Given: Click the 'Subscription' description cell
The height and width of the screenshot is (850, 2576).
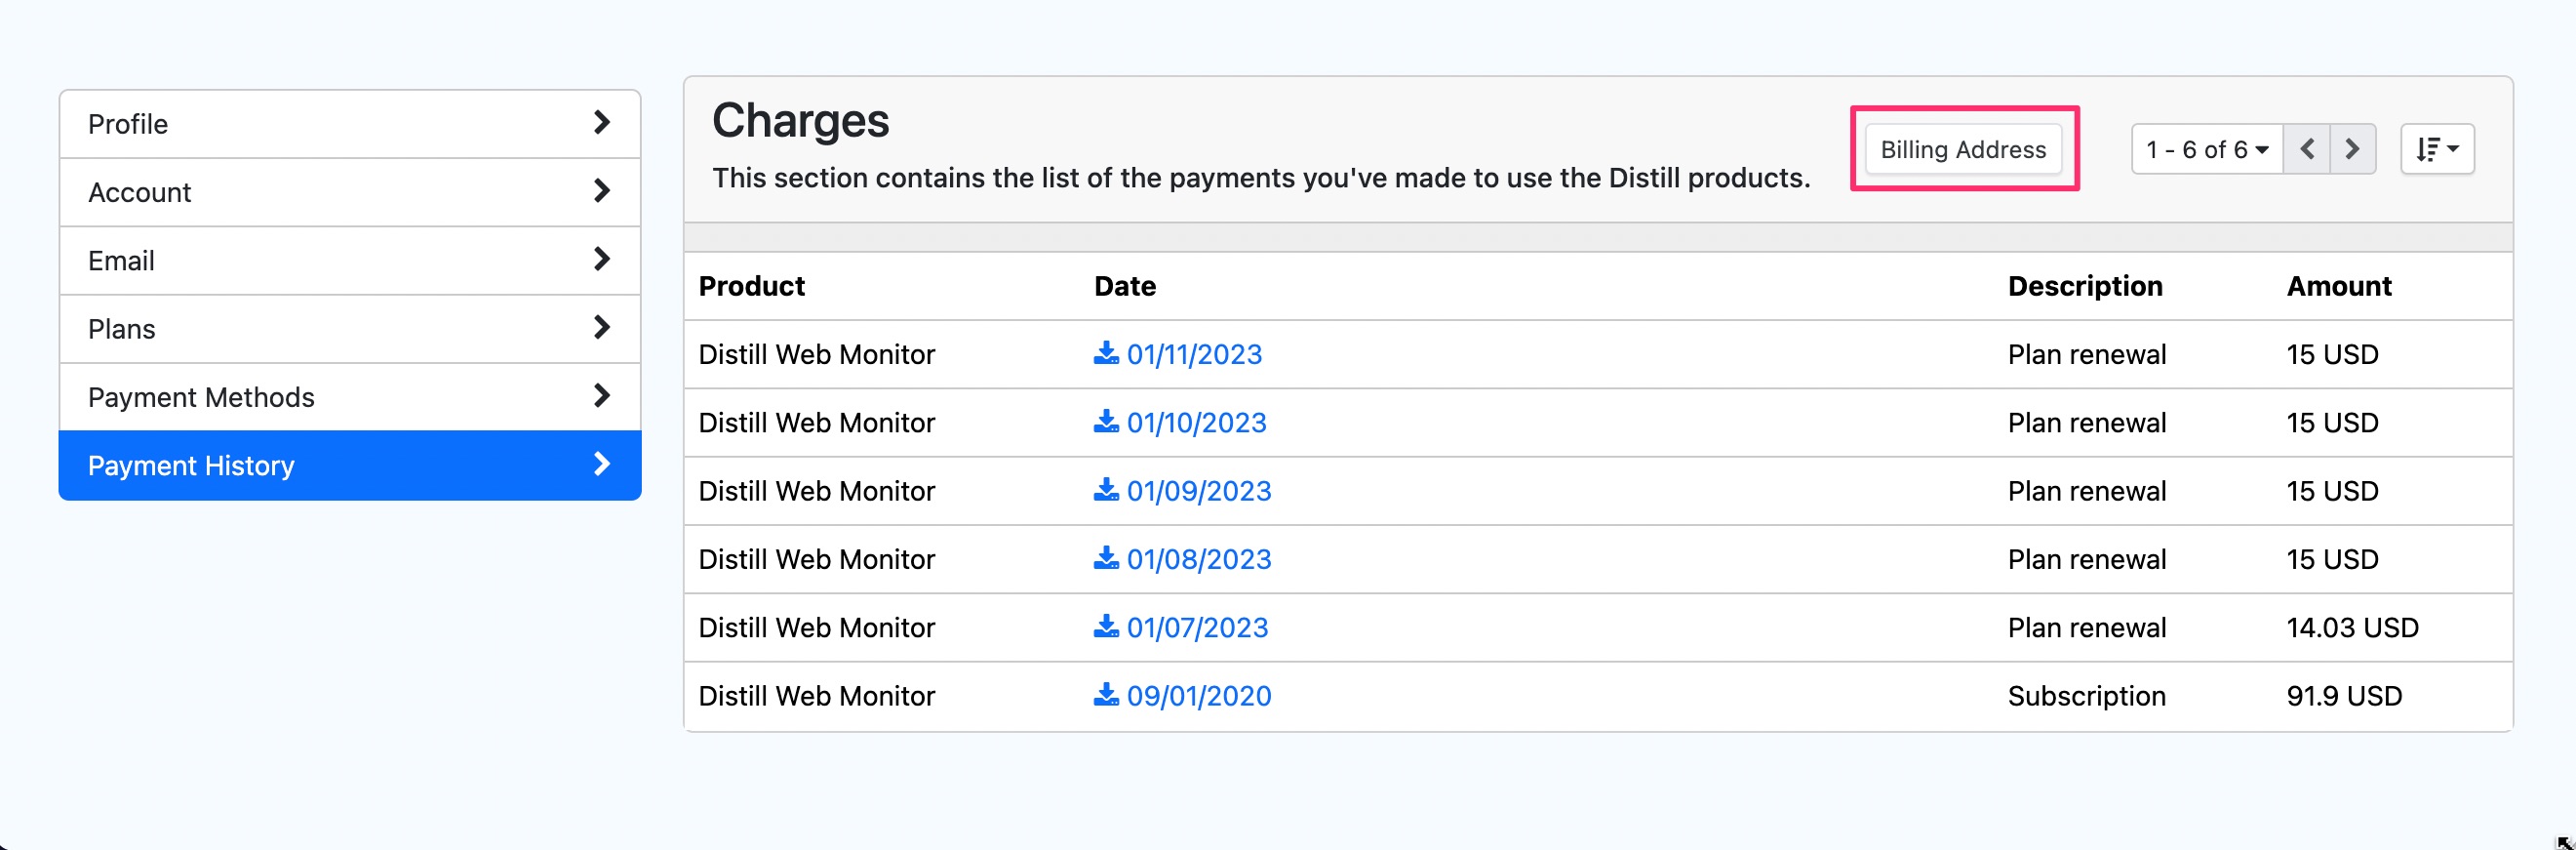Looking at the screenshot, I should point(2086,696).
